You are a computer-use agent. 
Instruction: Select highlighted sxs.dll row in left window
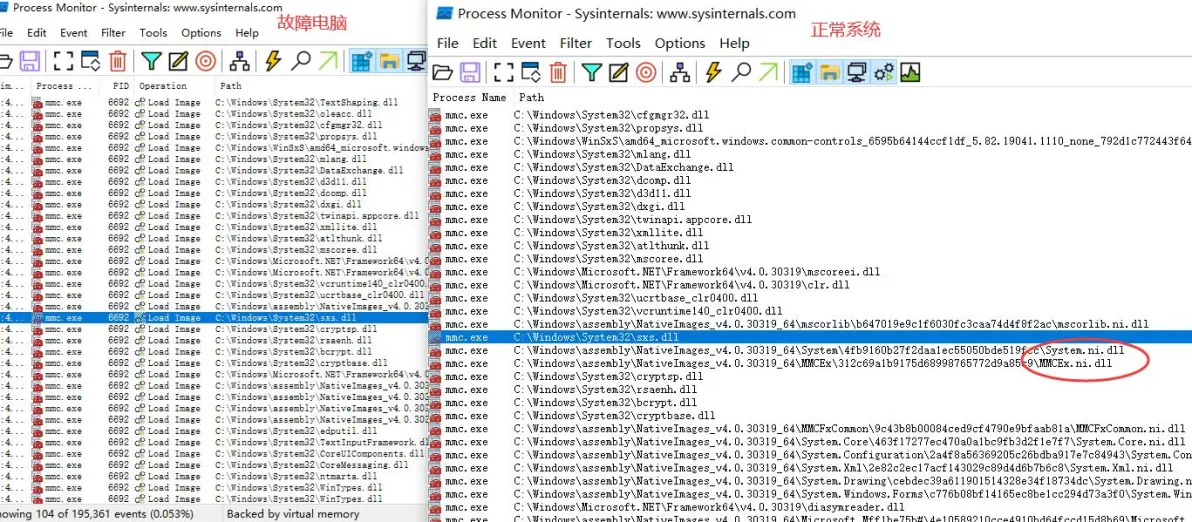pyautogui.click(x=214, y=318)
